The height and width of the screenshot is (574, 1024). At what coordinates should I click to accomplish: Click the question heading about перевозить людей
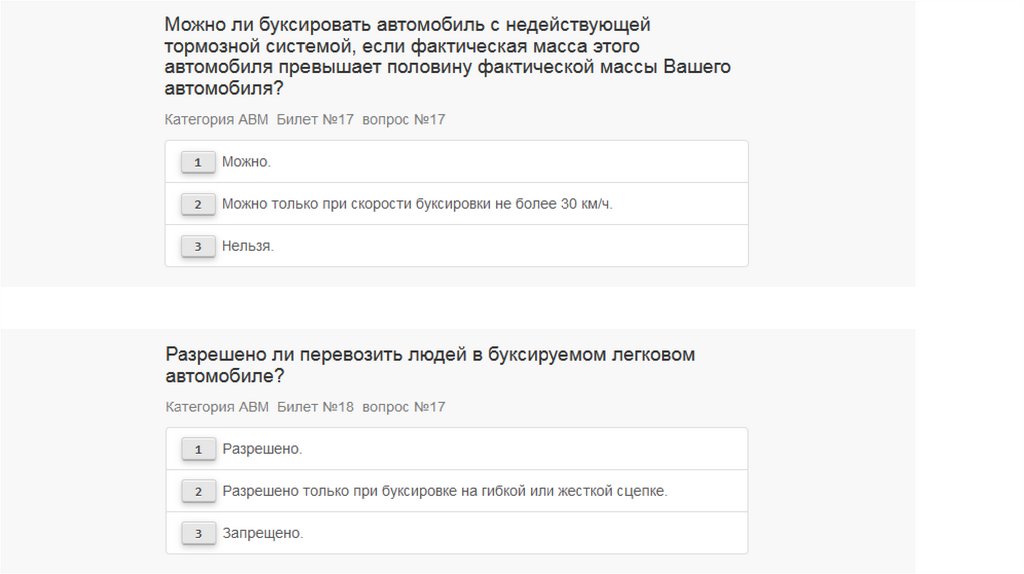pyautogui.click(x=429, y=365)
